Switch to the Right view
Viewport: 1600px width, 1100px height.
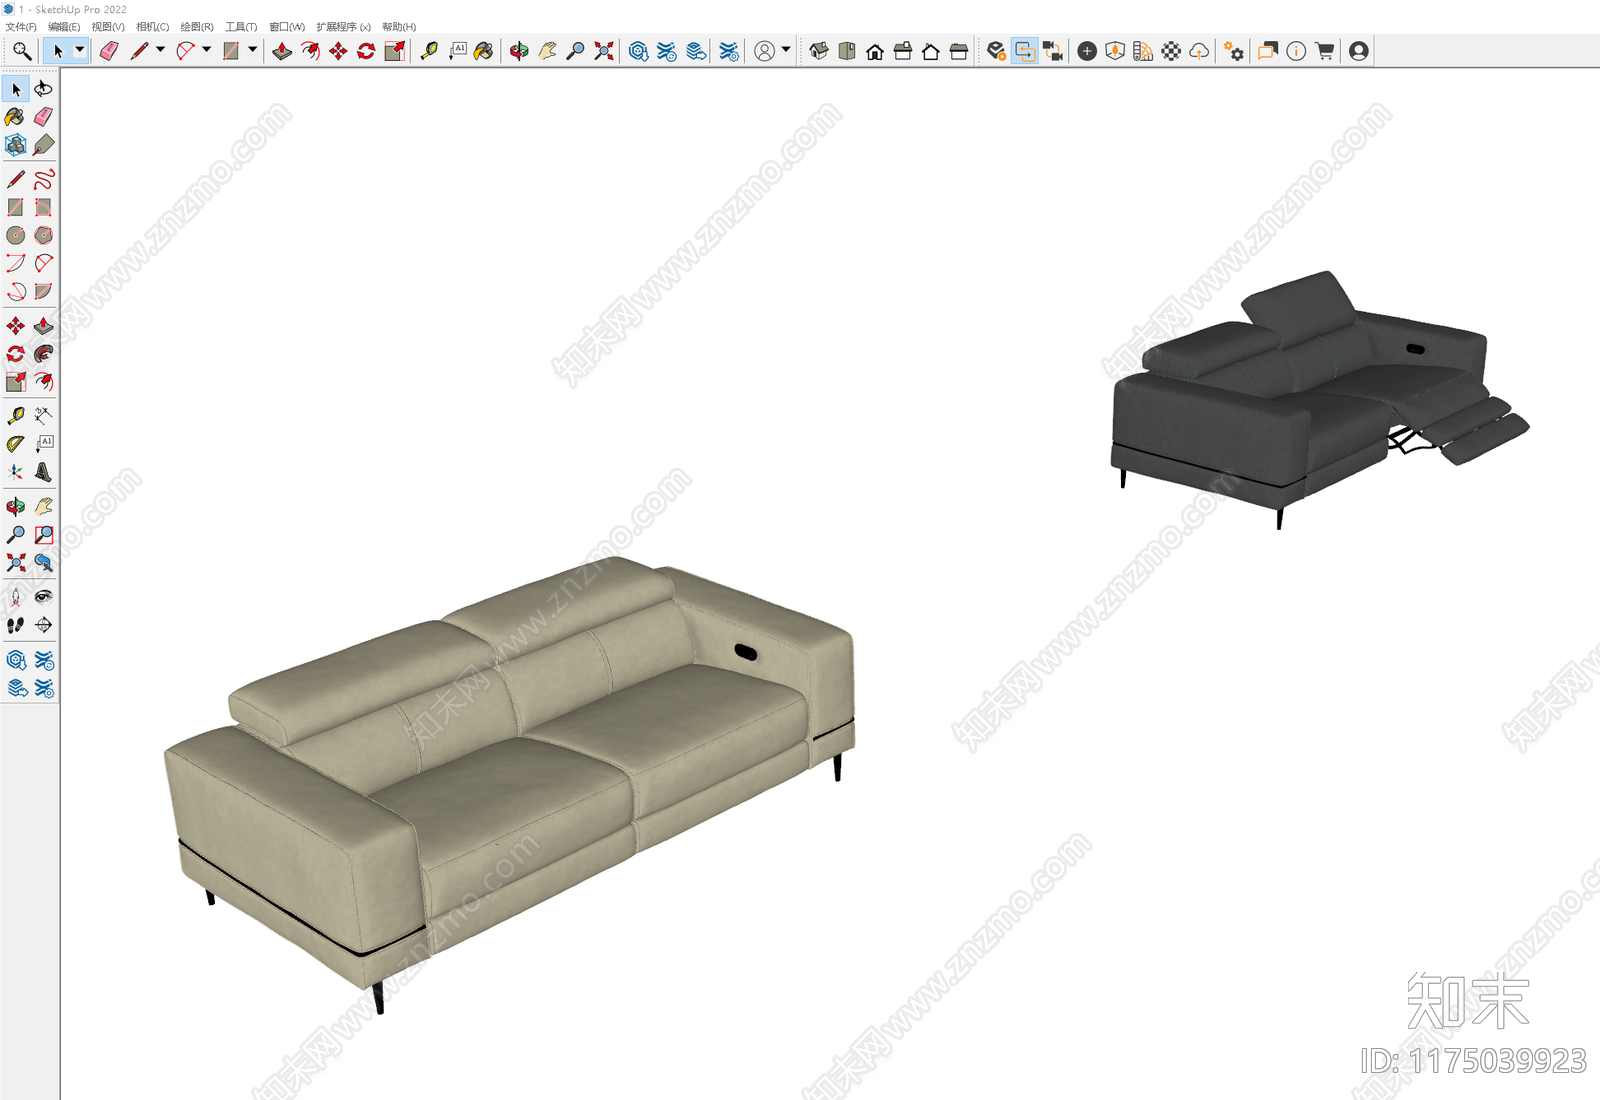coord(903,51)
